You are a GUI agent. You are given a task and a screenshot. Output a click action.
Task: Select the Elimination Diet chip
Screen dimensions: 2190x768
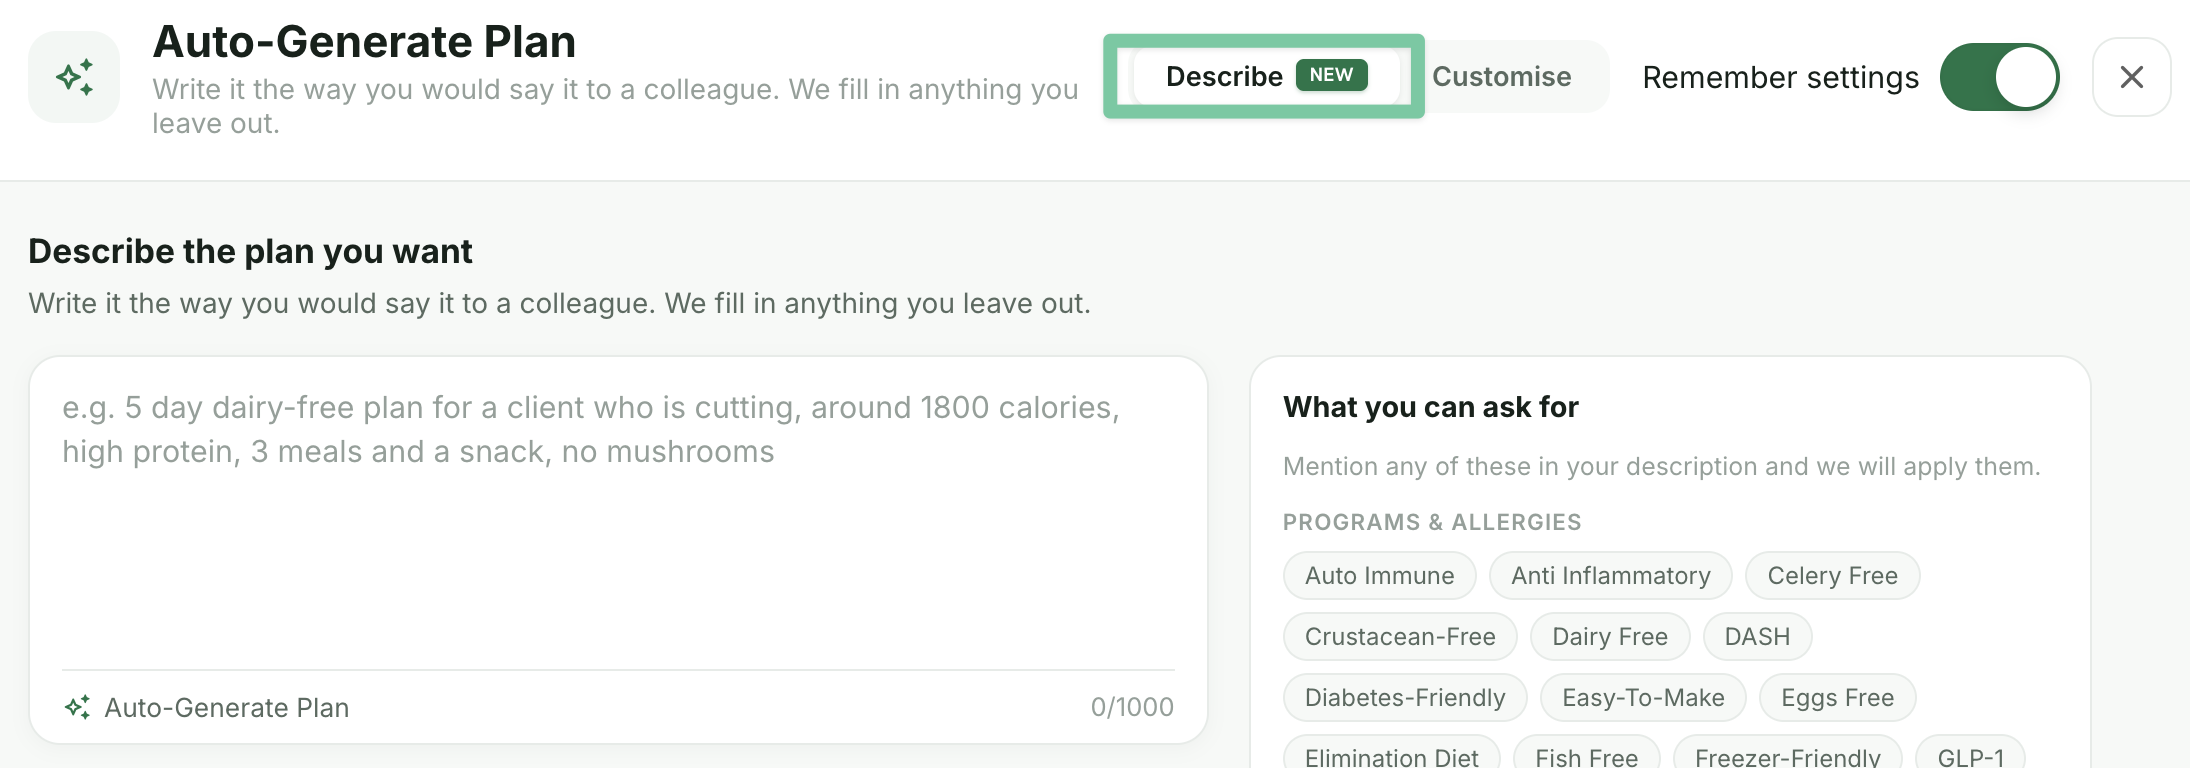point(1391,757)
